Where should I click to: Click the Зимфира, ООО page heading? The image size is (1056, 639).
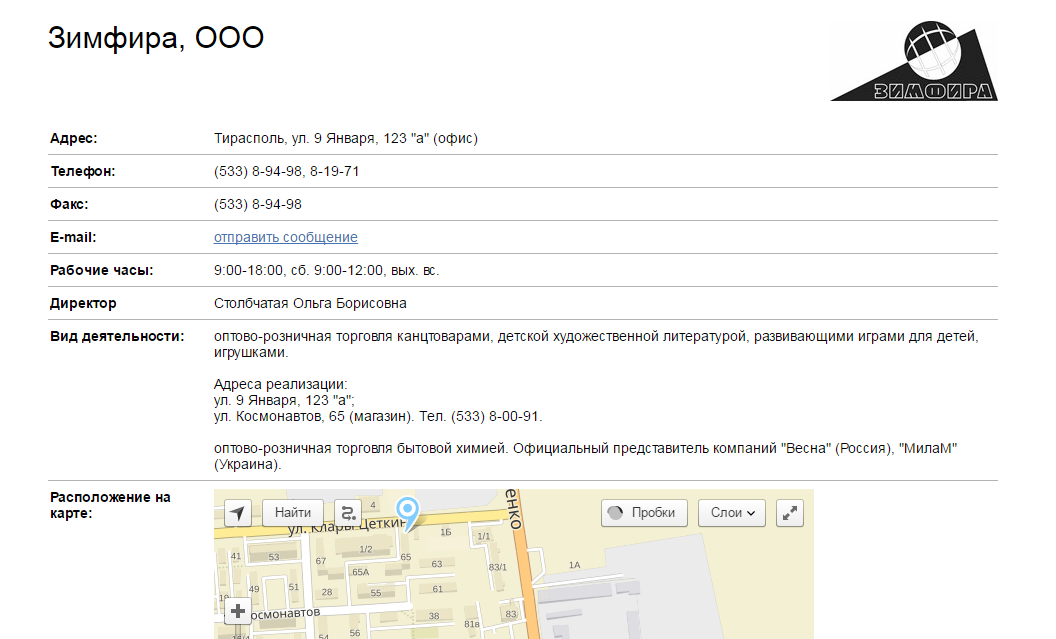[x=155, y=38]
